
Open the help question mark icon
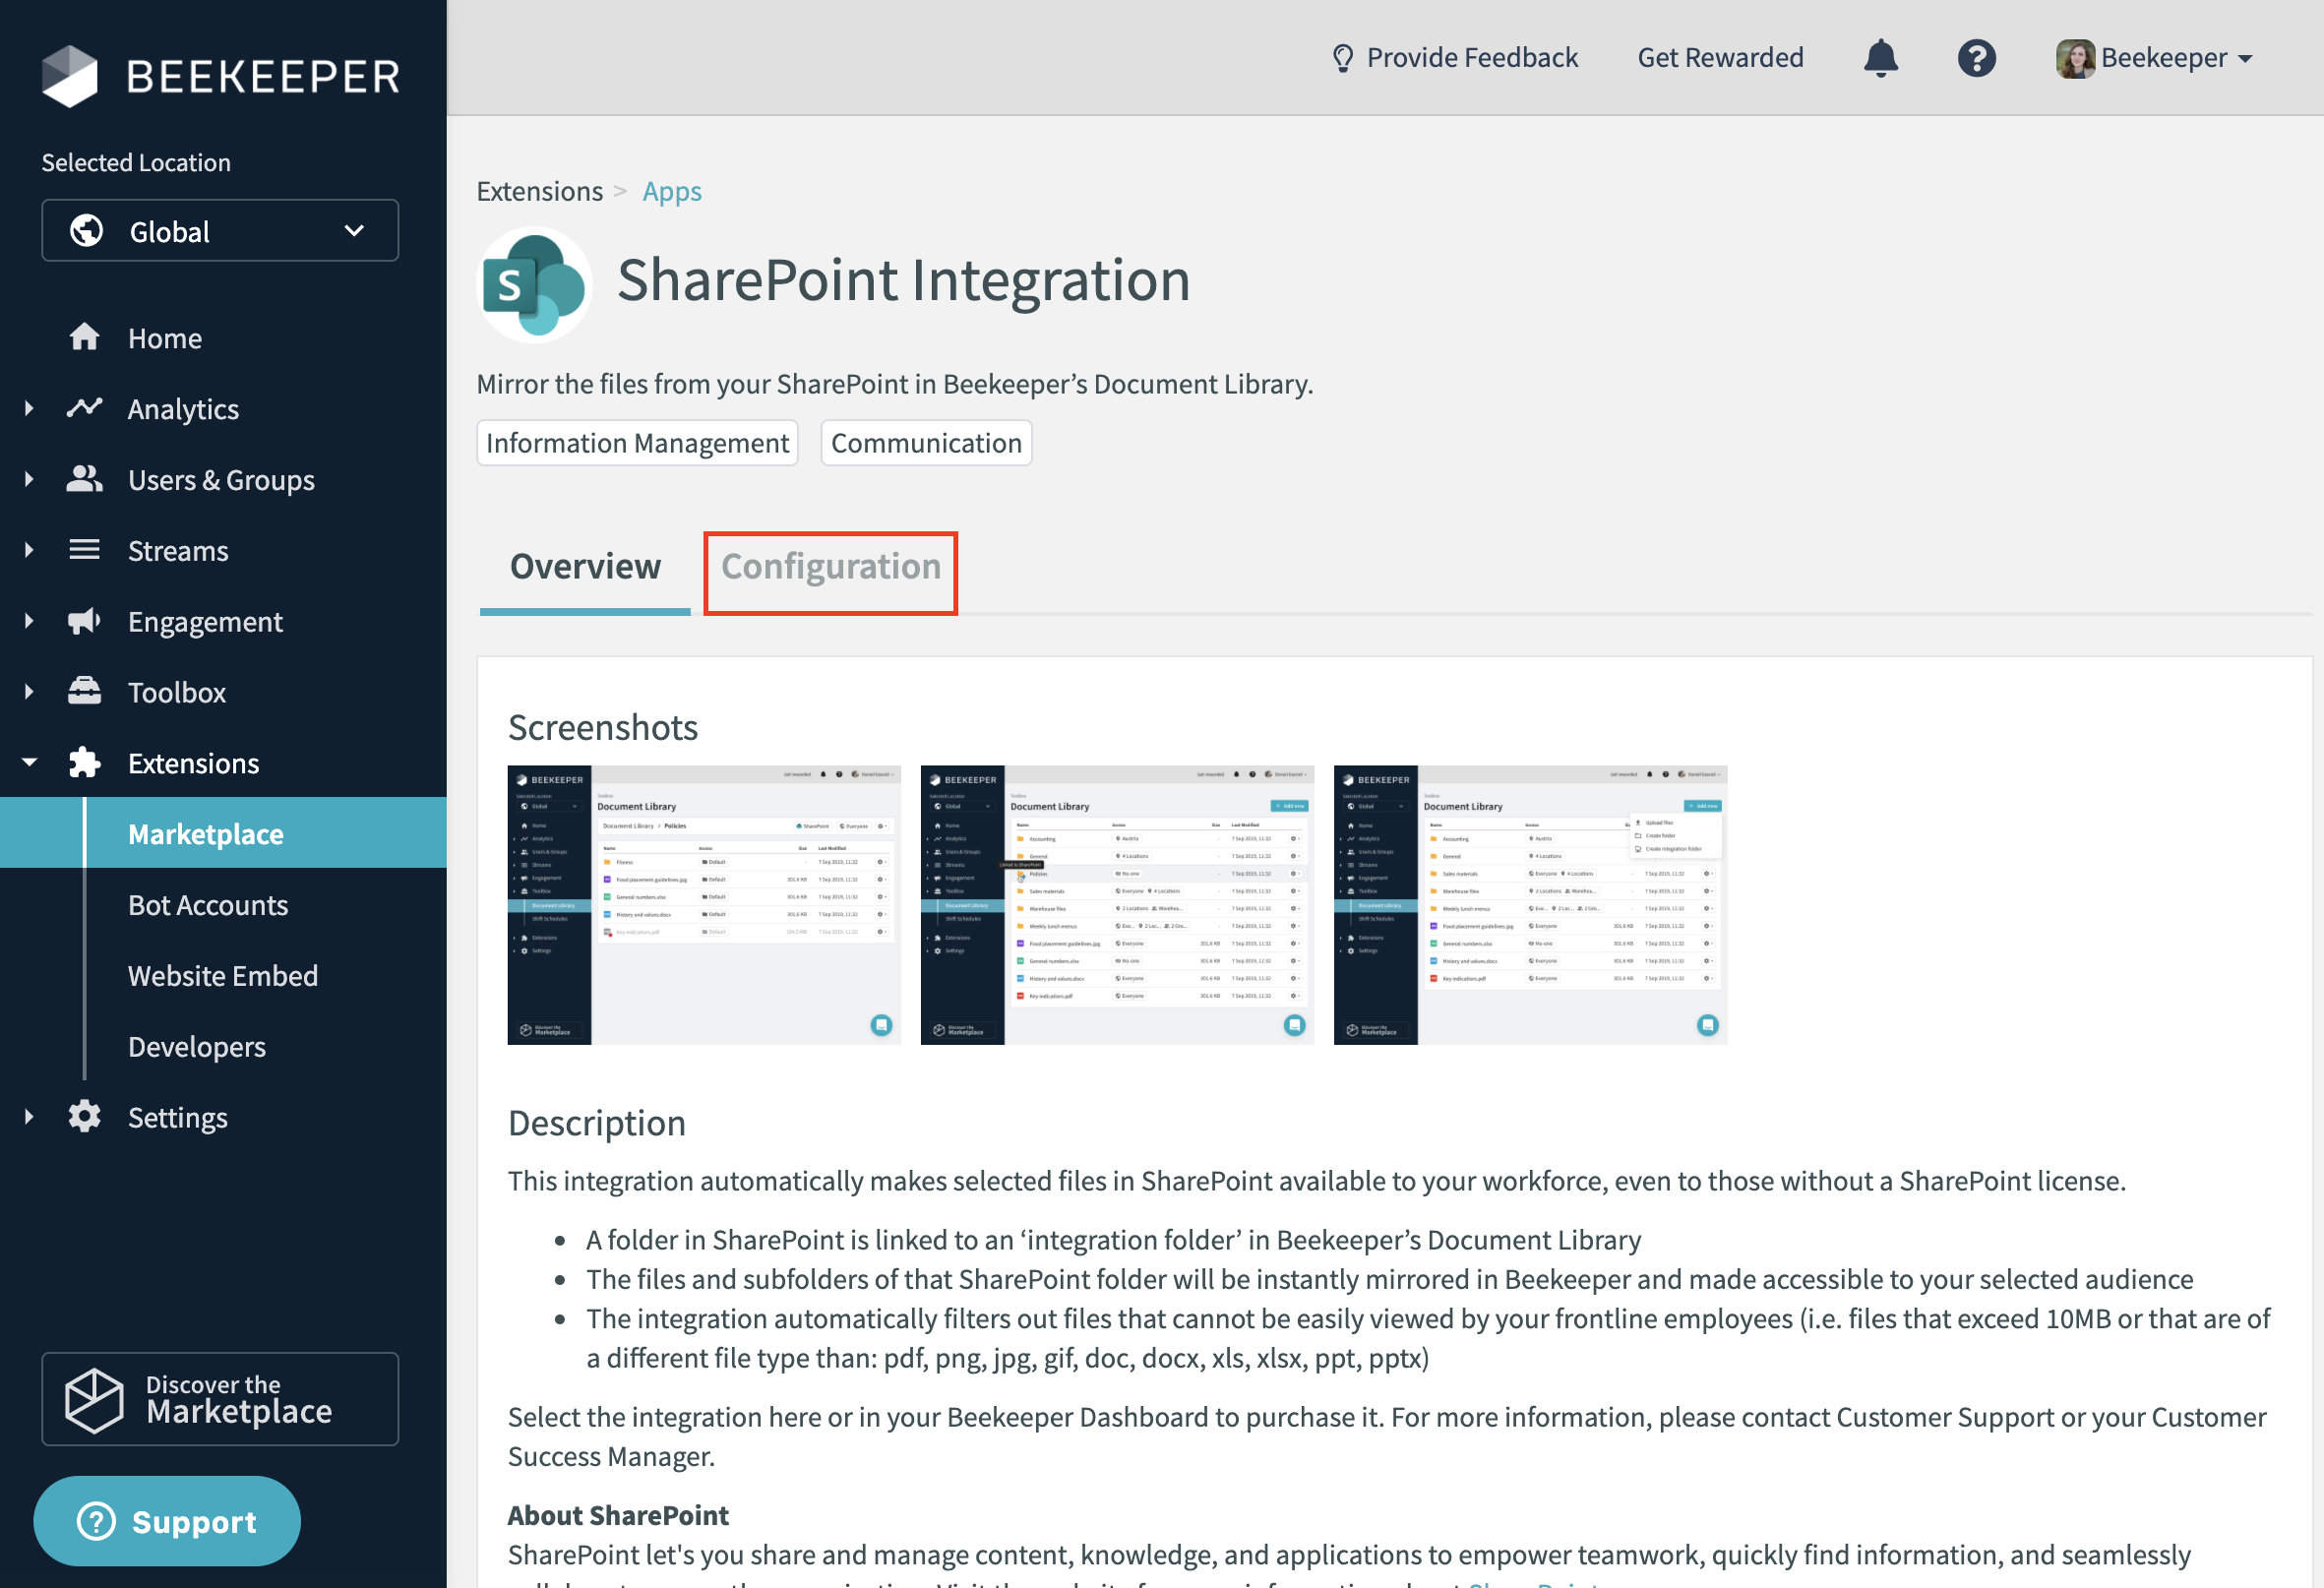[x=1976, y=58]
